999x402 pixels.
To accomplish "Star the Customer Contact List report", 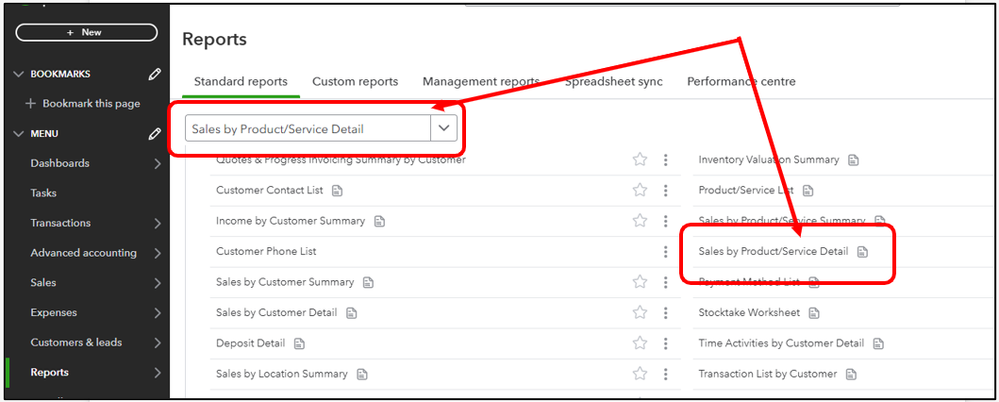I will pyautogui.click(x=640, y=190).
